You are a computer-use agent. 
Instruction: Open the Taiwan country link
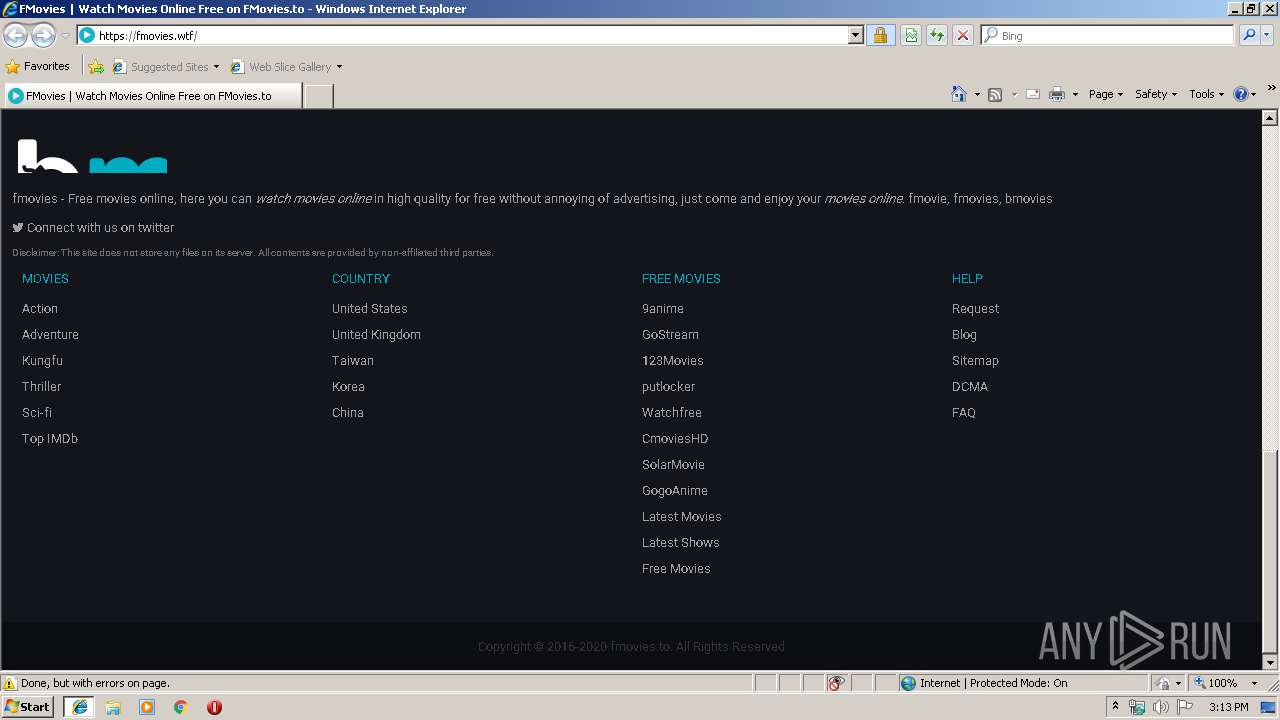click(x=353, y=360)
